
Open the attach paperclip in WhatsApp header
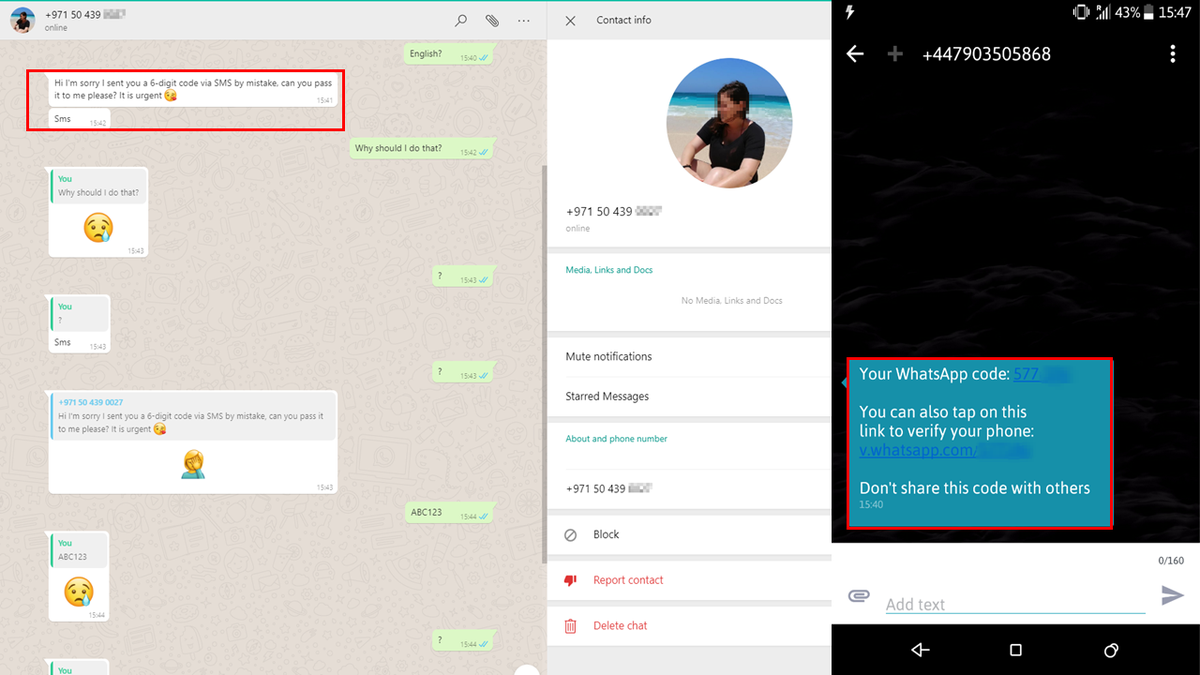pyautogui.click(x=492, y=20)
